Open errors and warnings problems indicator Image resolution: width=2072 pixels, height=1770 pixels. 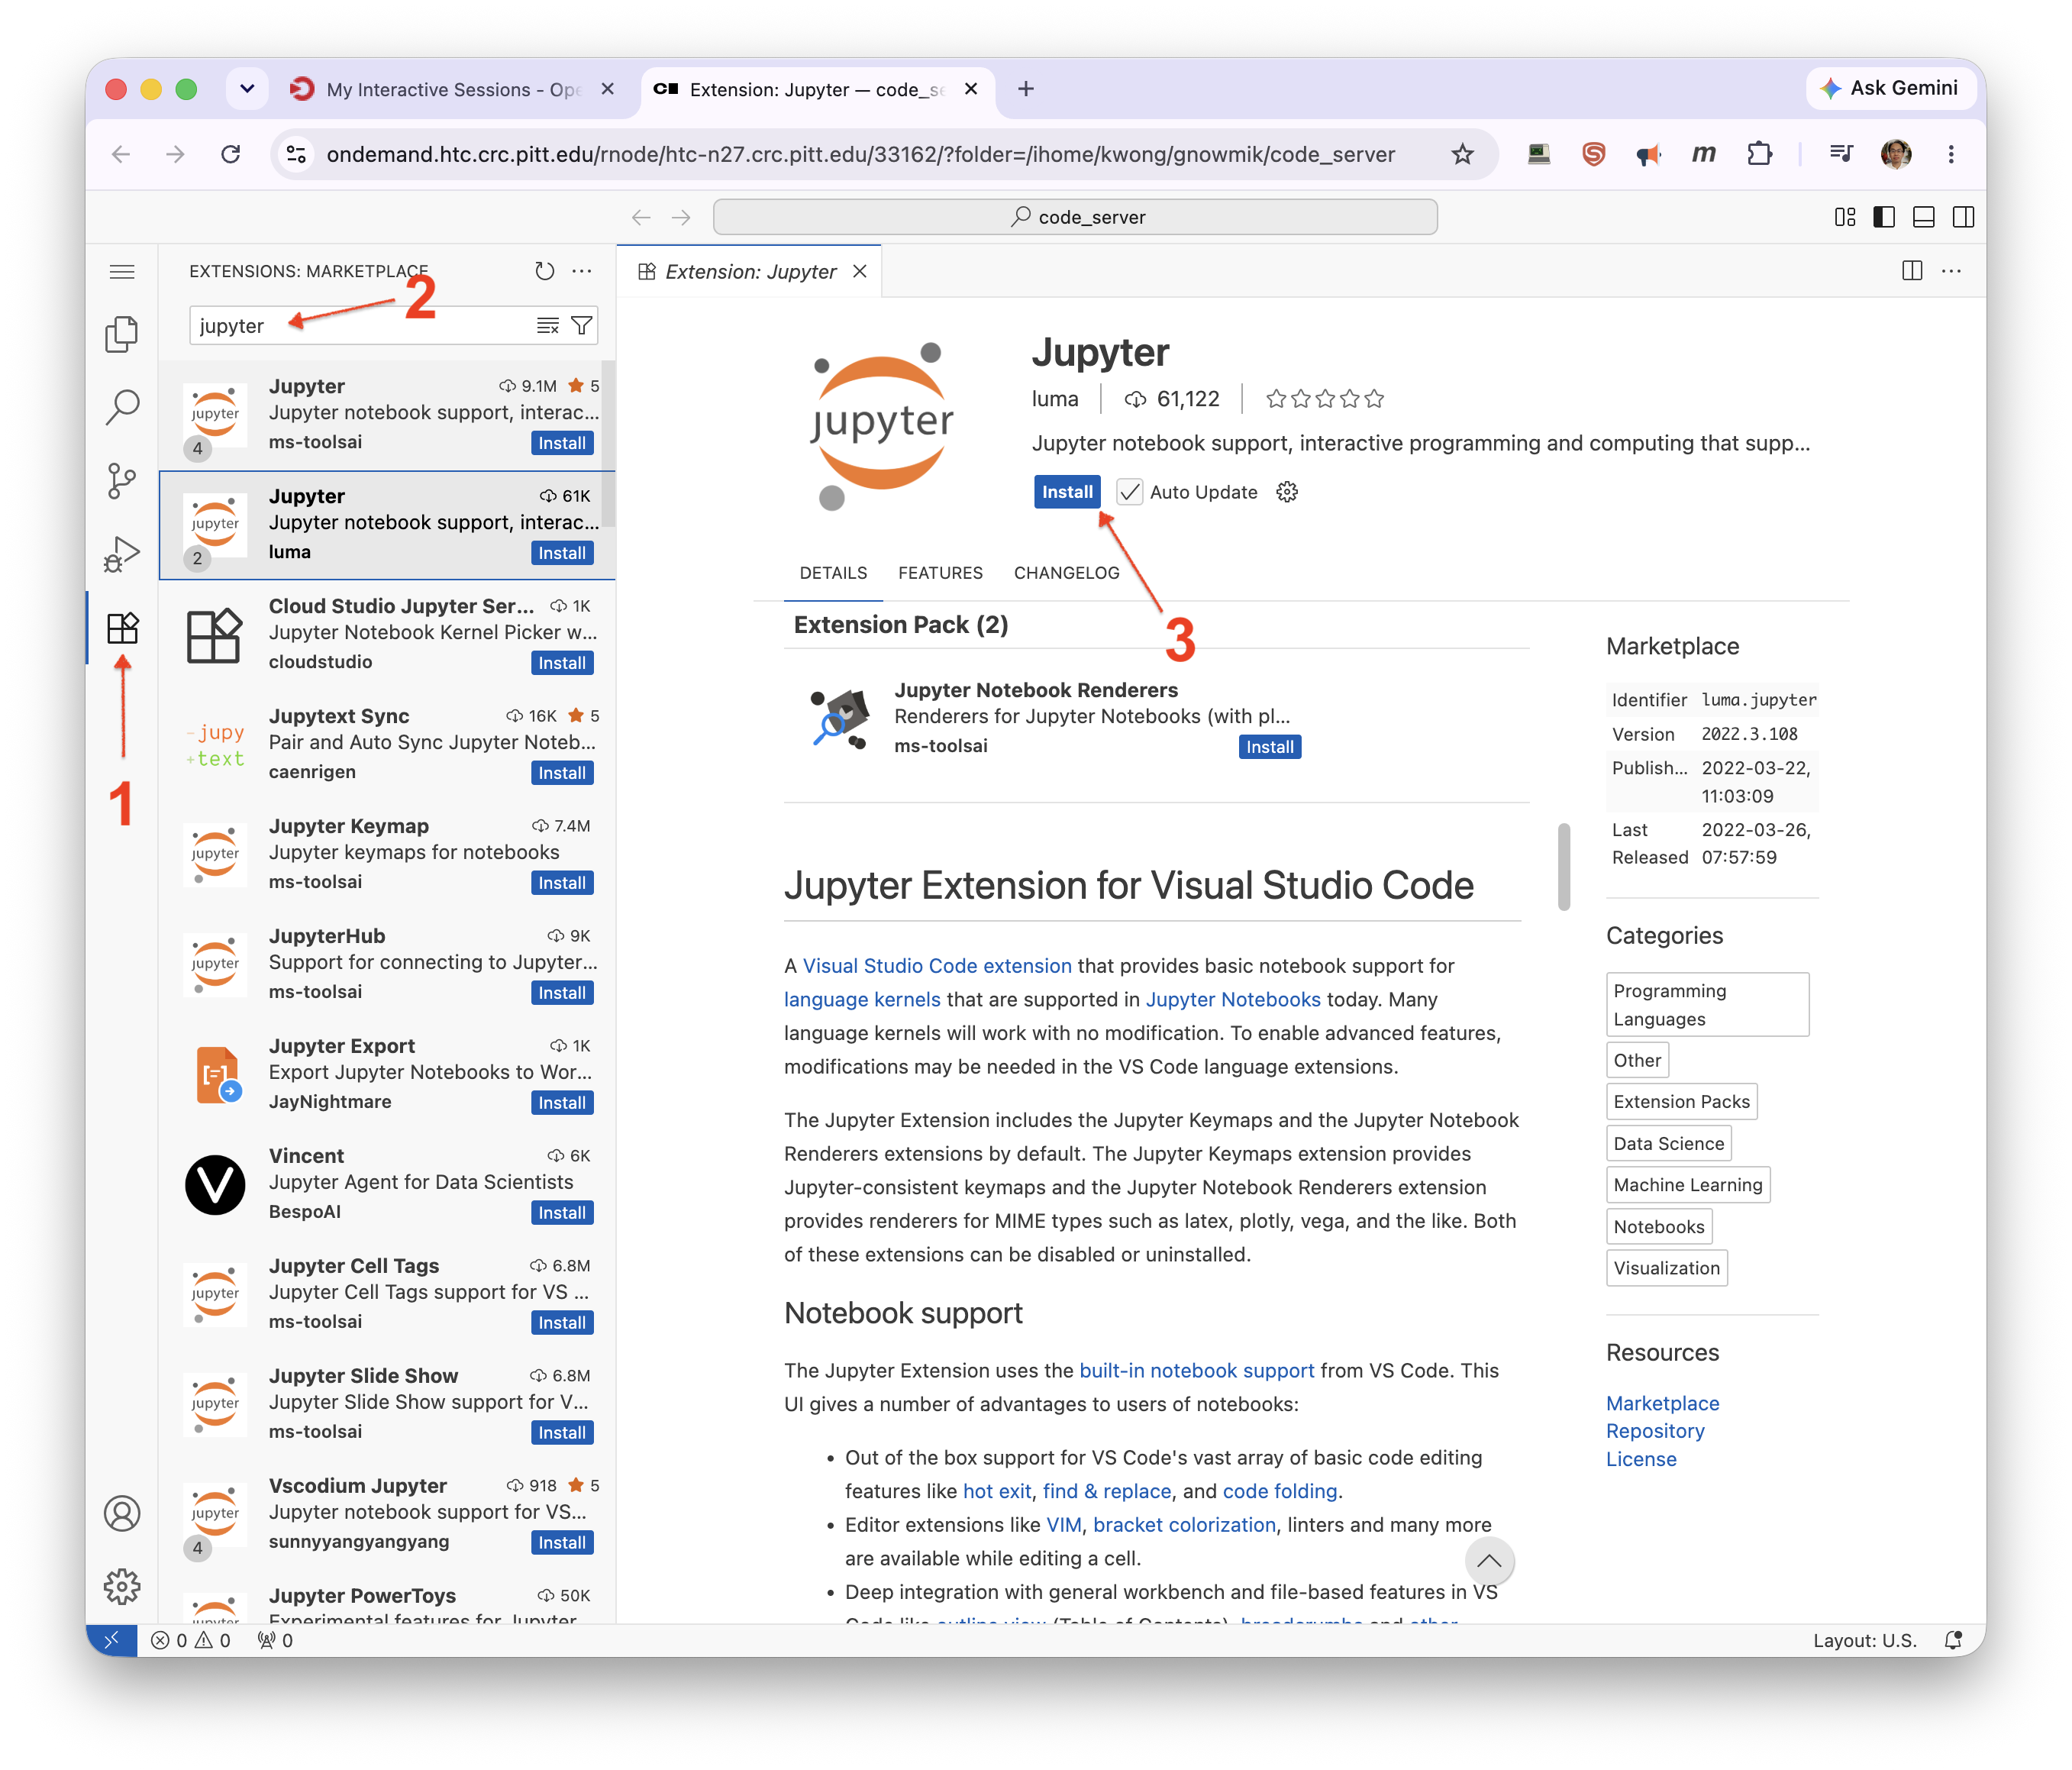click(190, 1640)
